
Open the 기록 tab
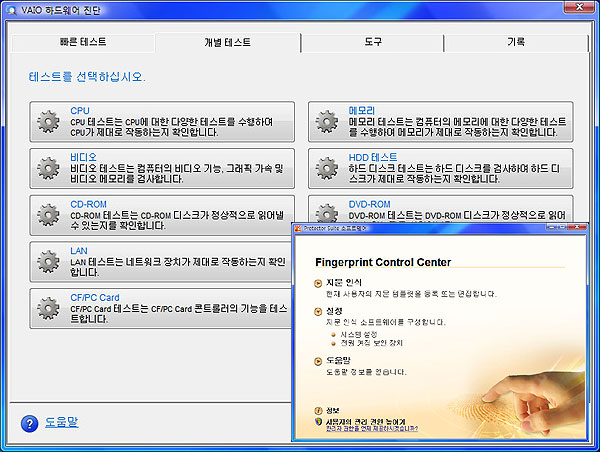(516, 42)
